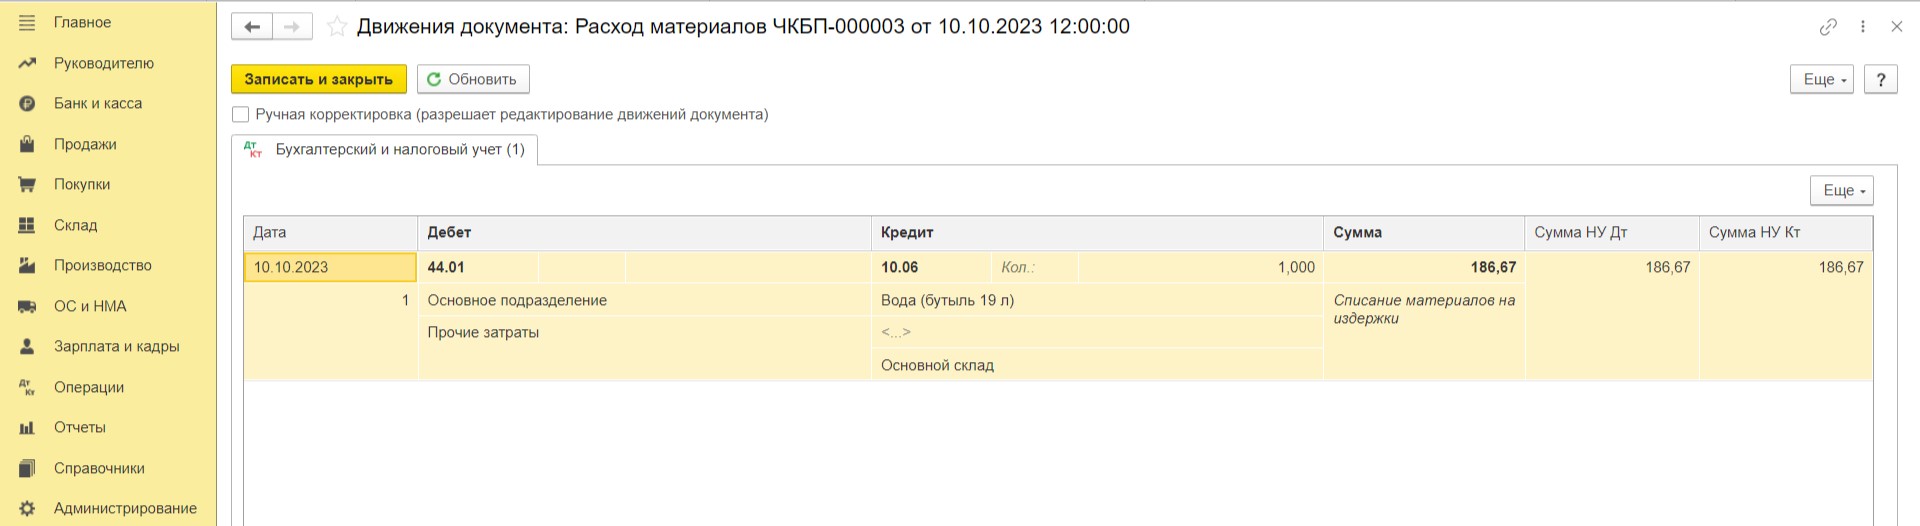Expand the Еще dropdown above the table
Image resolution: width=1920 pixels, height=526 pixels.
(1842, 190)
